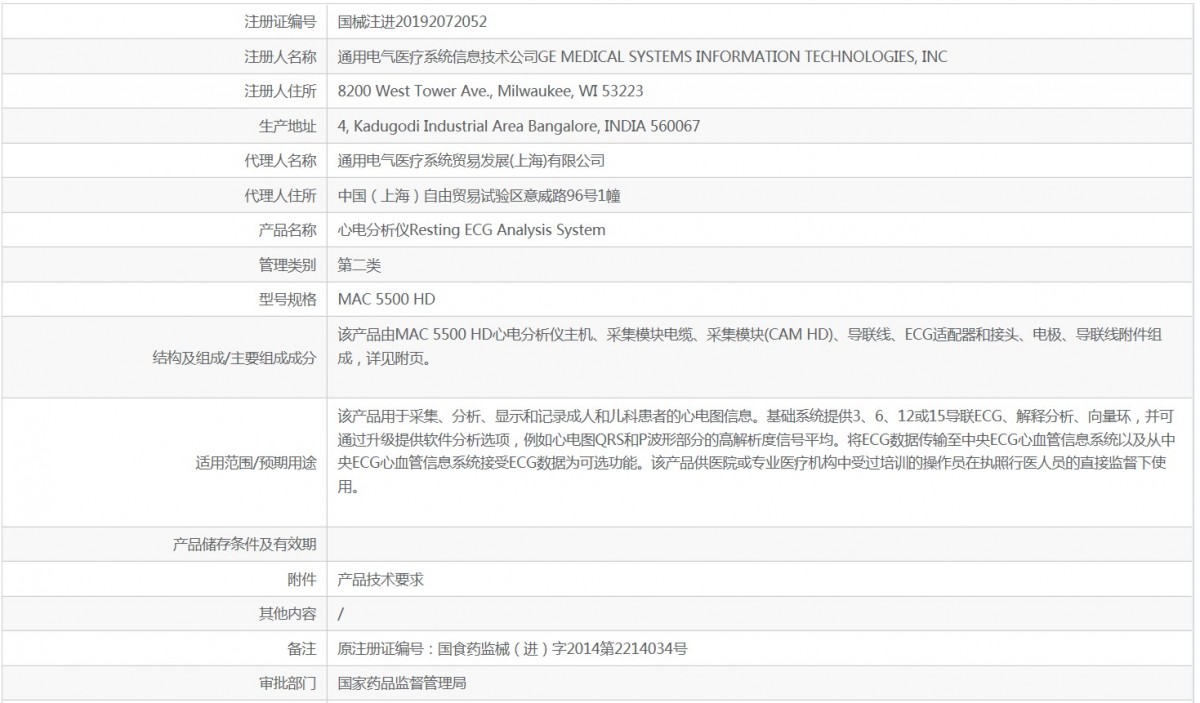1200x703 pixels.
Task: Select the label 代理人名称
Action: point(281,160)
